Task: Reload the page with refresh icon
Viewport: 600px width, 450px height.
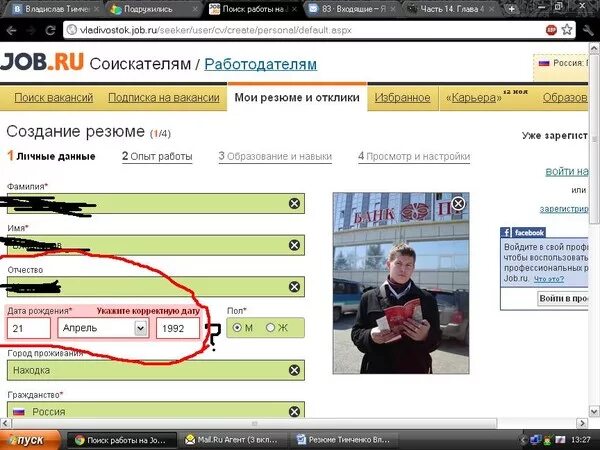Action: (x=50, y=30)
